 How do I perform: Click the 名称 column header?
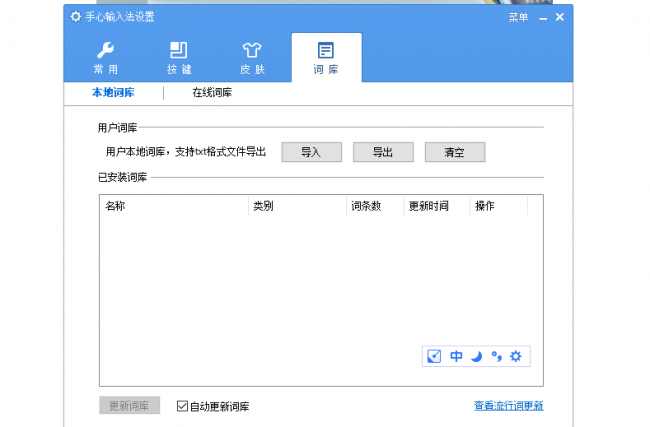[174, 206]
